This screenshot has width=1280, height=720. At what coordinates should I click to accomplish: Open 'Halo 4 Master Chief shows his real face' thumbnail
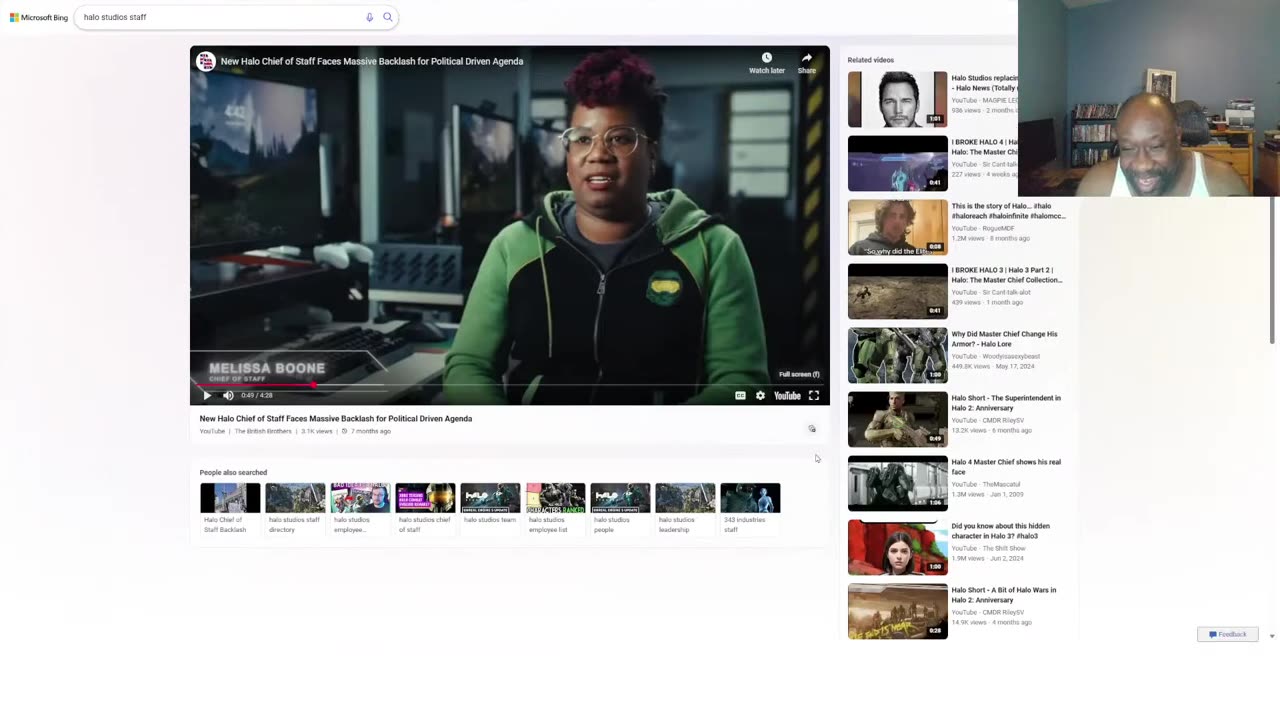[x=897, y=483]
